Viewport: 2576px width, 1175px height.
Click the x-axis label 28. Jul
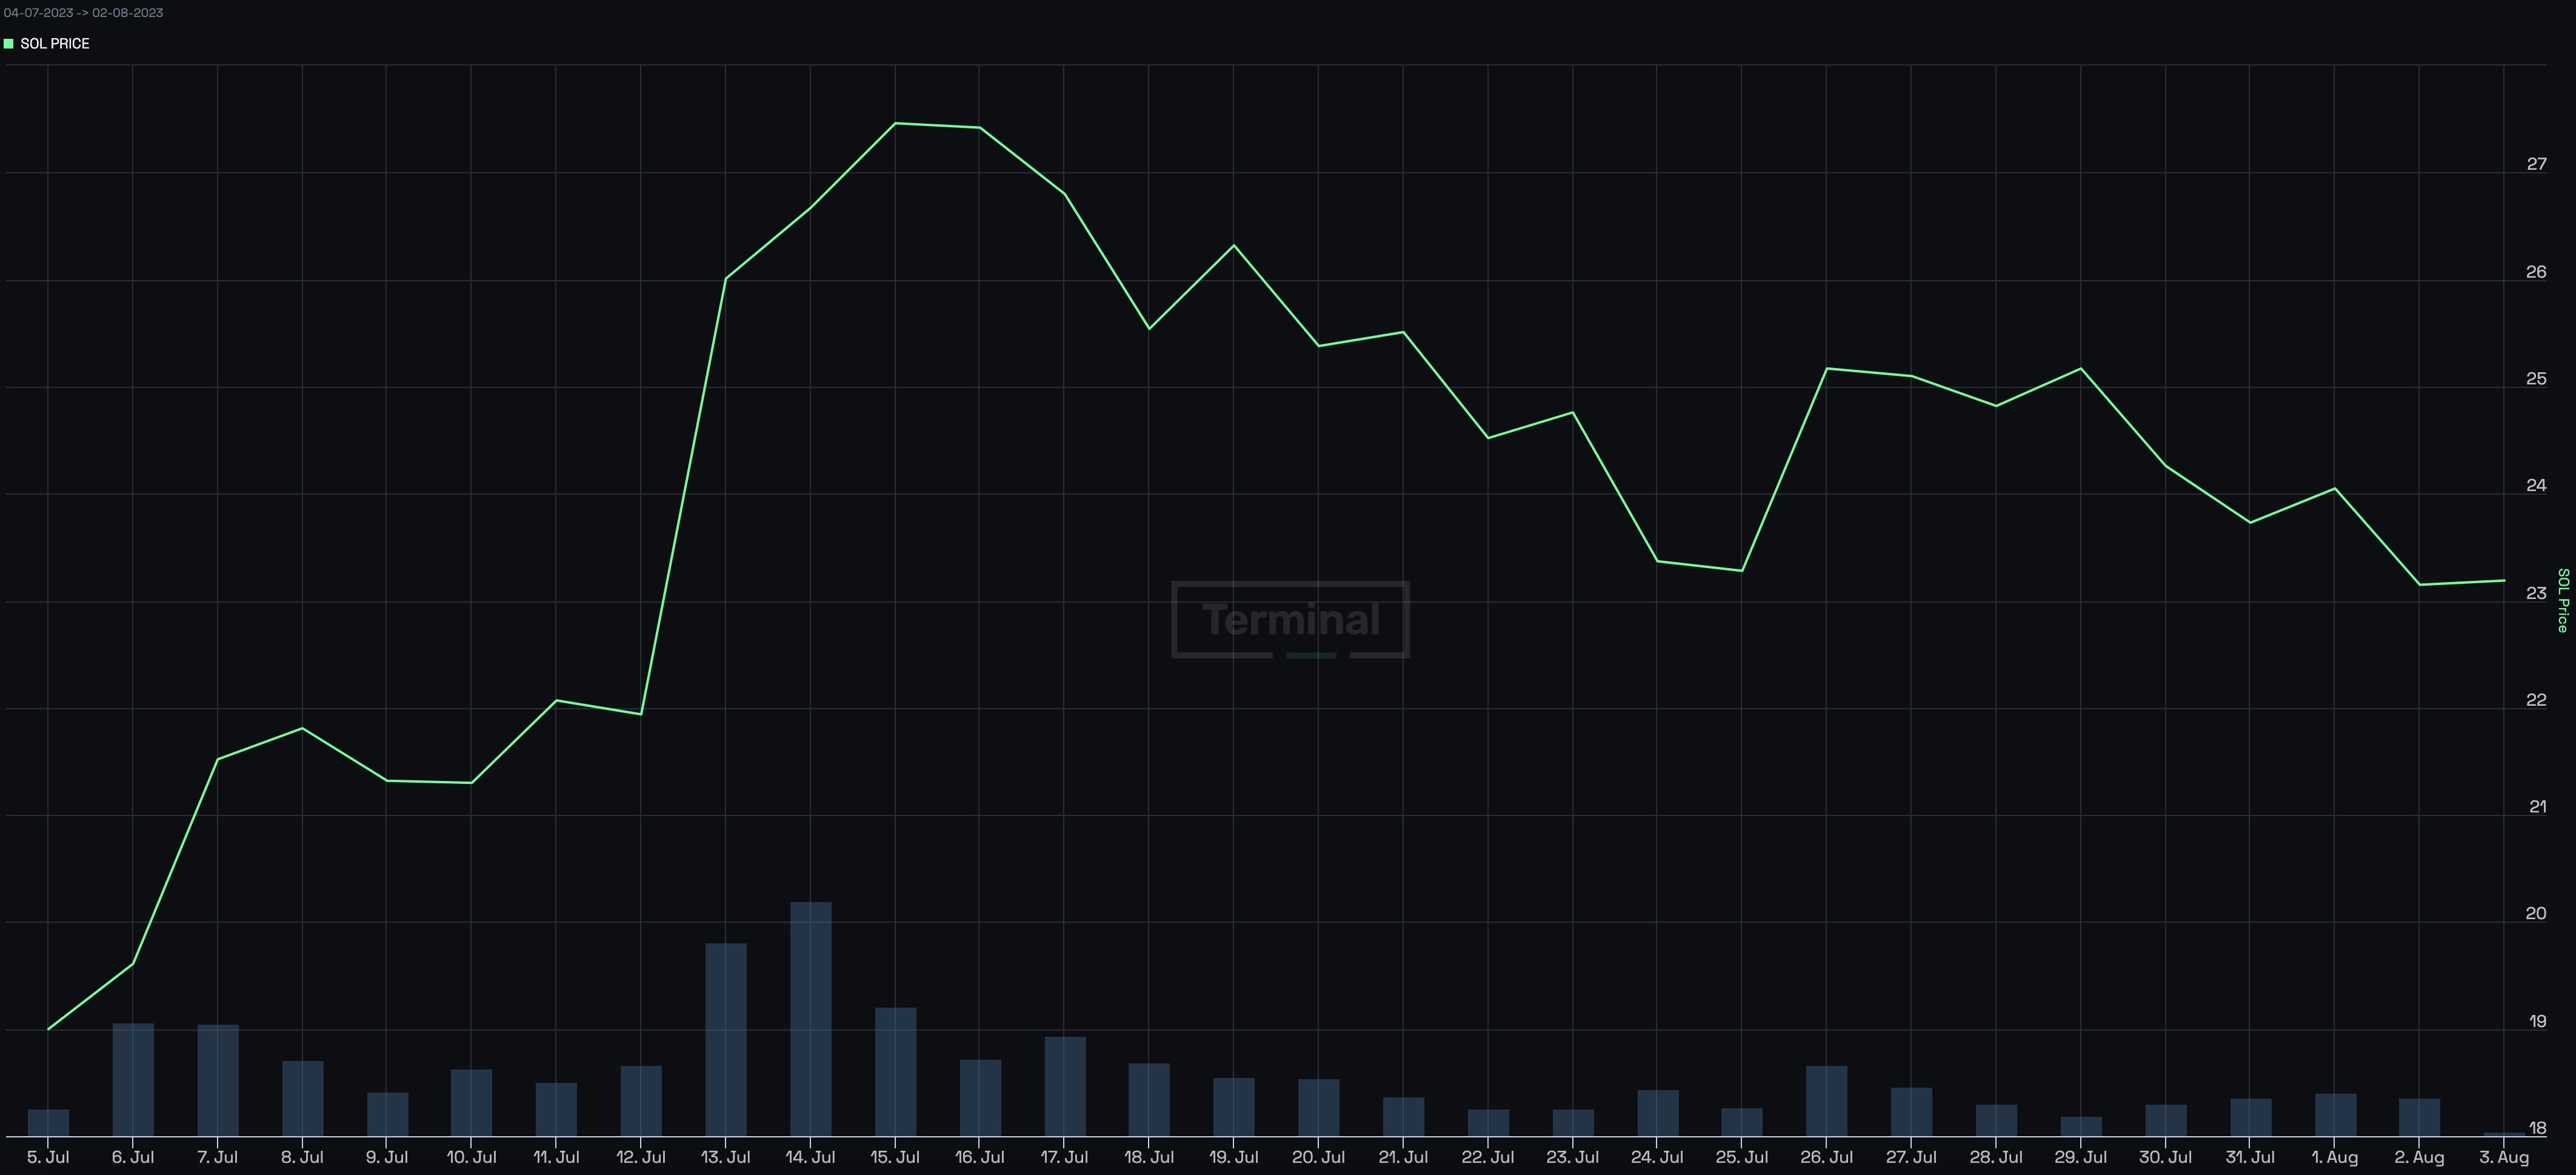(x=1996, y=1157)
